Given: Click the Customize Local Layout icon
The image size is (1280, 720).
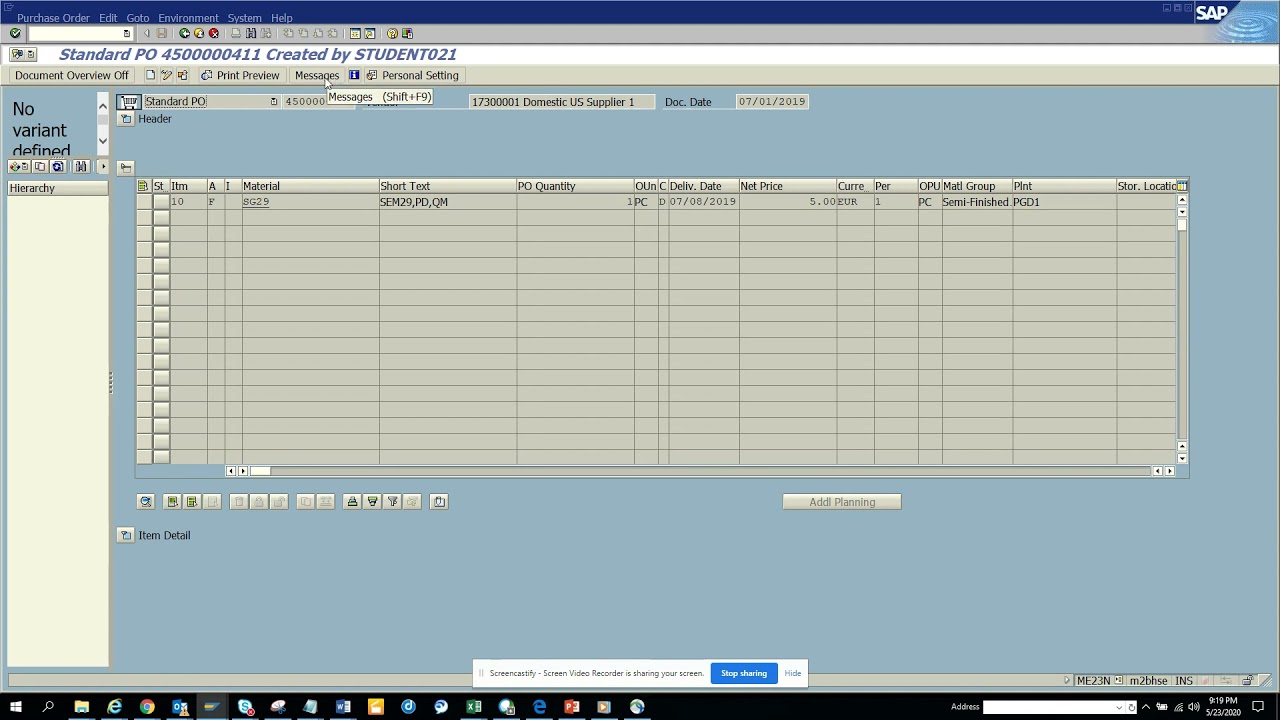Looking at the screenshot, I should point(407,33).
